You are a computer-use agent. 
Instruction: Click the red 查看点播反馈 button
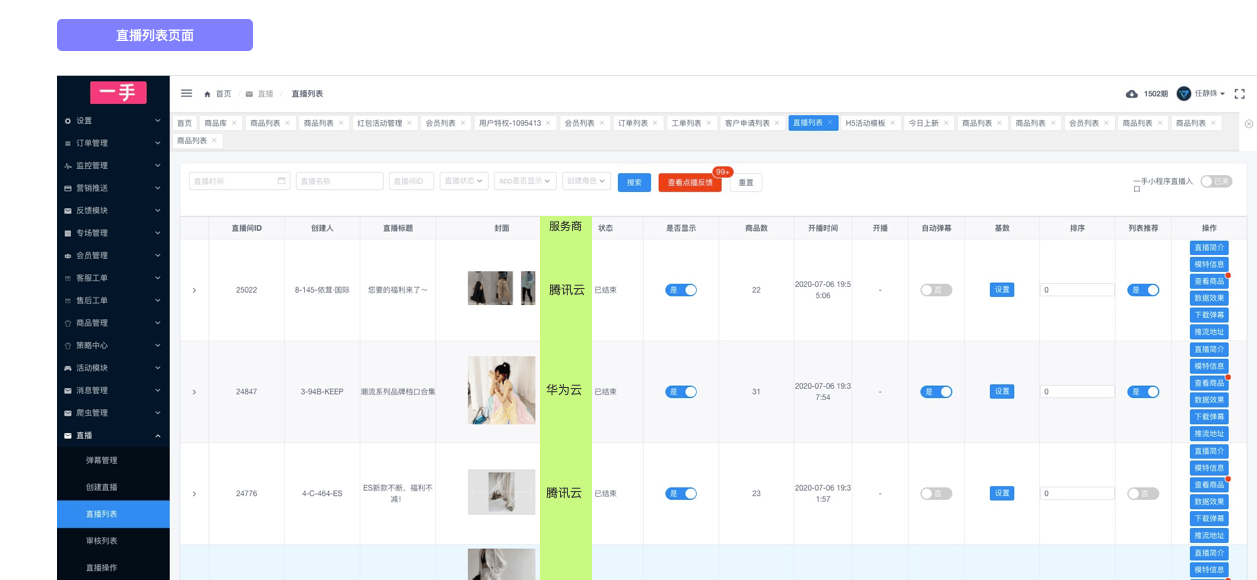coord(690,182)
